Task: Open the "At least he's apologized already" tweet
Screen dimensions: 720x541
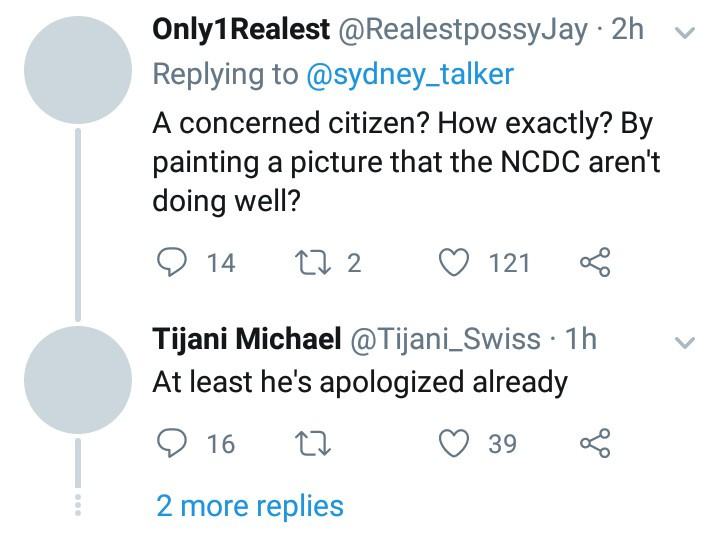Action: click(360, 383)
